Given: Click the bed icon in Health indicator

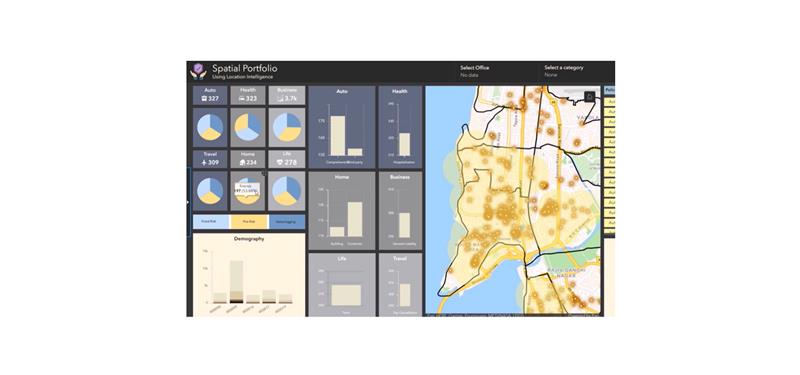Looking at the screenshot, I should click(x=242, y=98).
